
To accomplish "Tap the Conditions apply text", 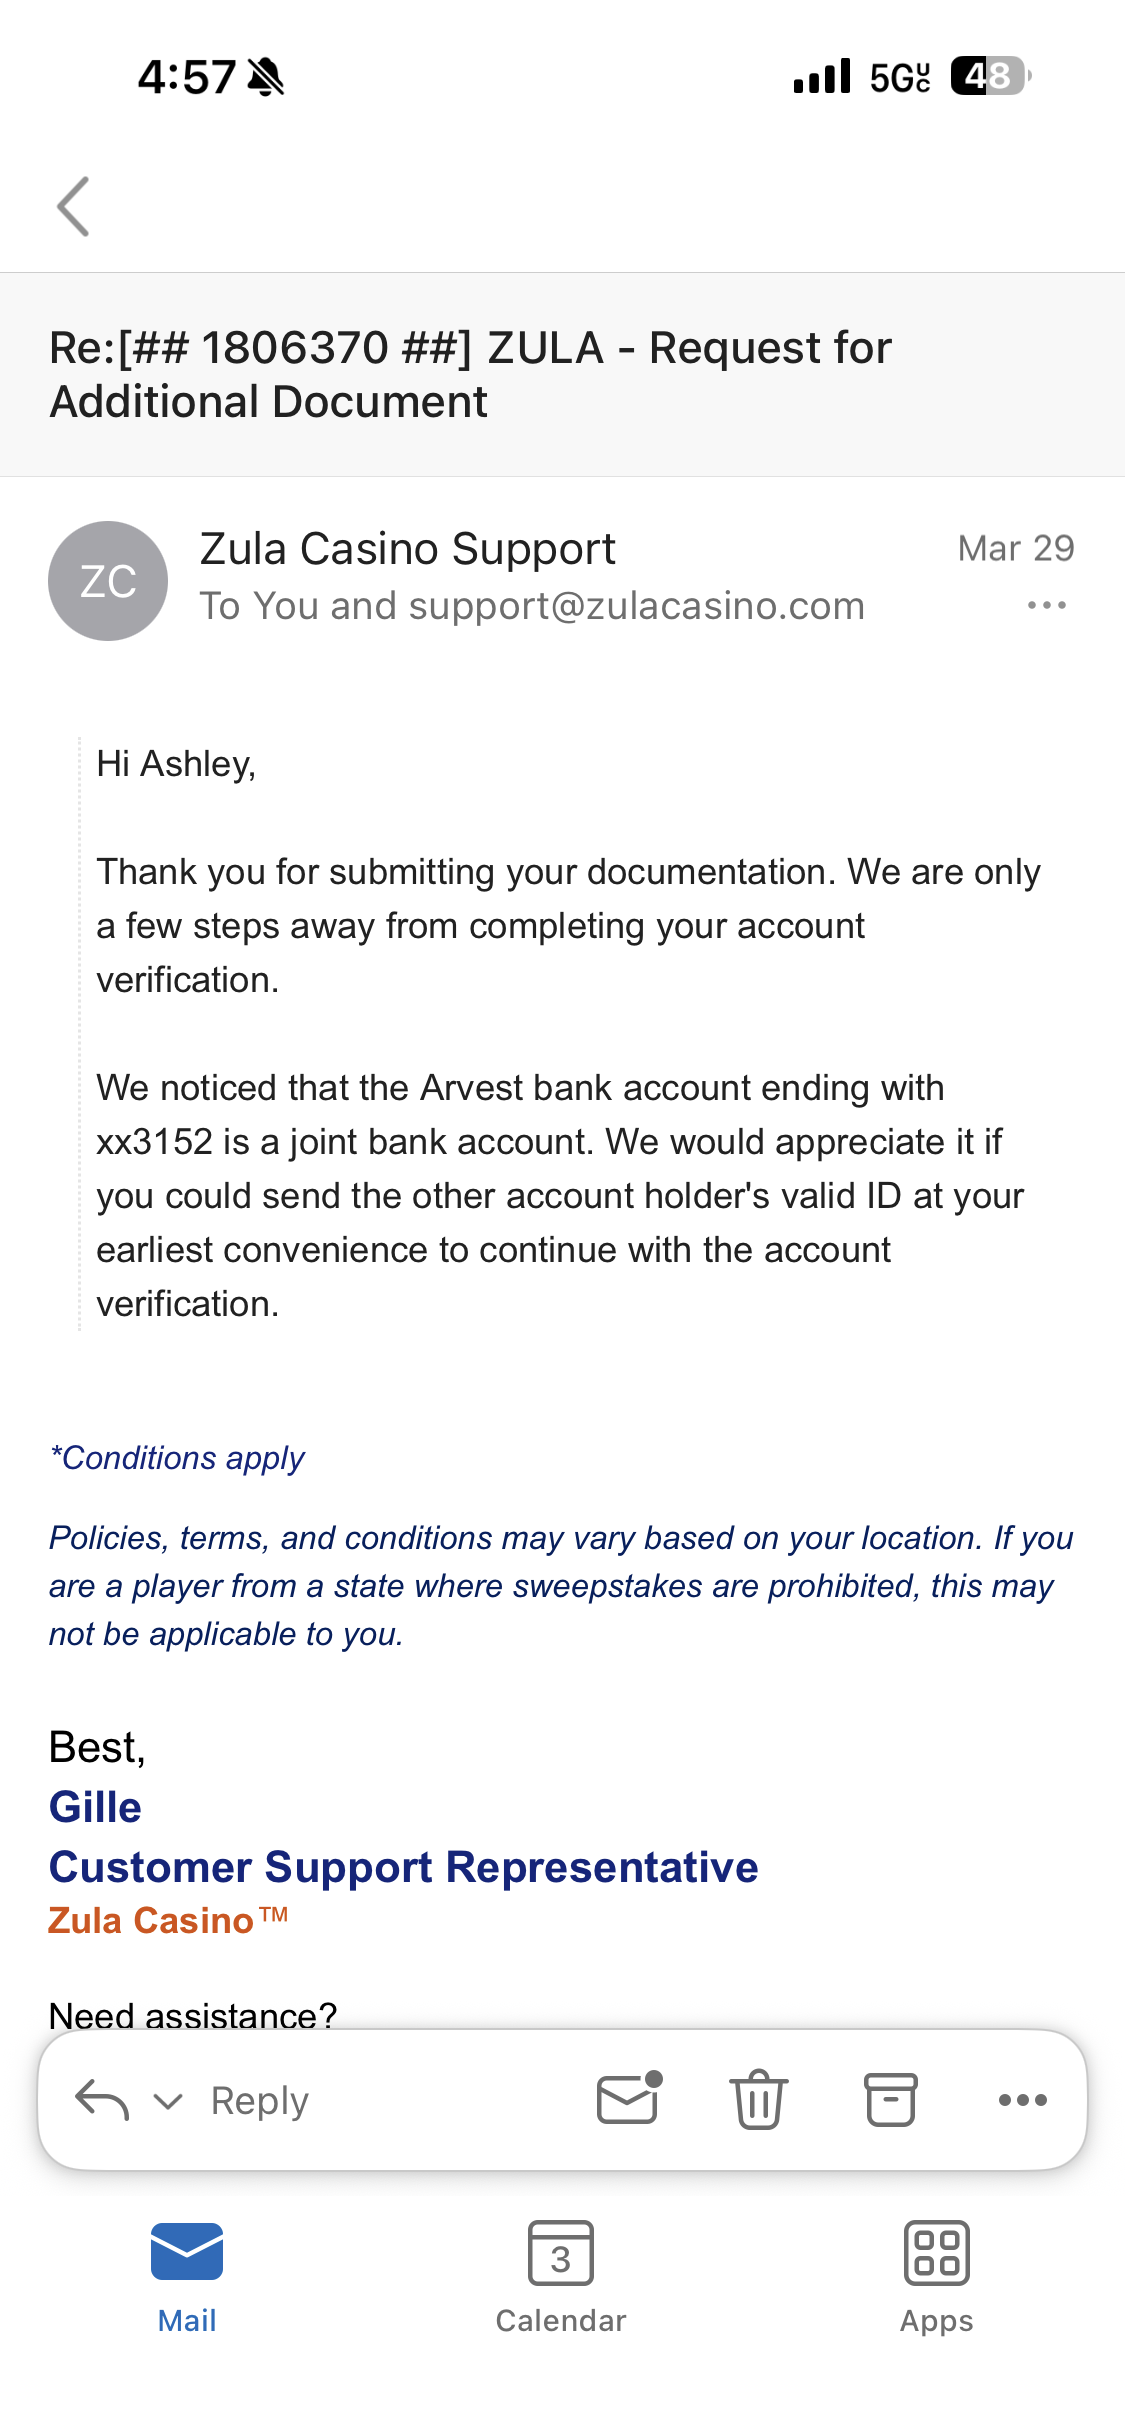I will coord(177,1458).
